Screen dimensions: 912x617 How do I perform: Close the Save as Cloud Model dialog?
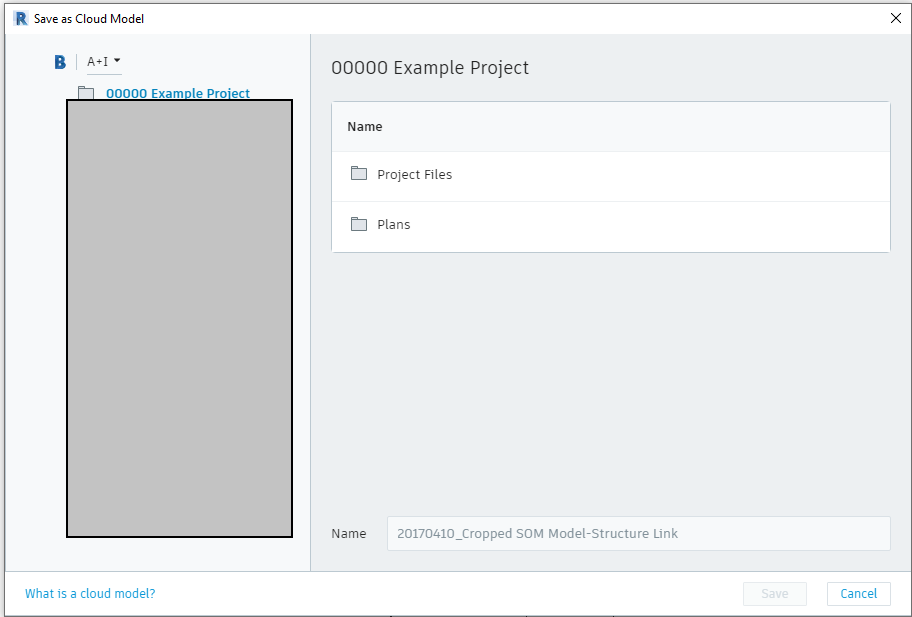pyautogui.click(x=896, y=18)
